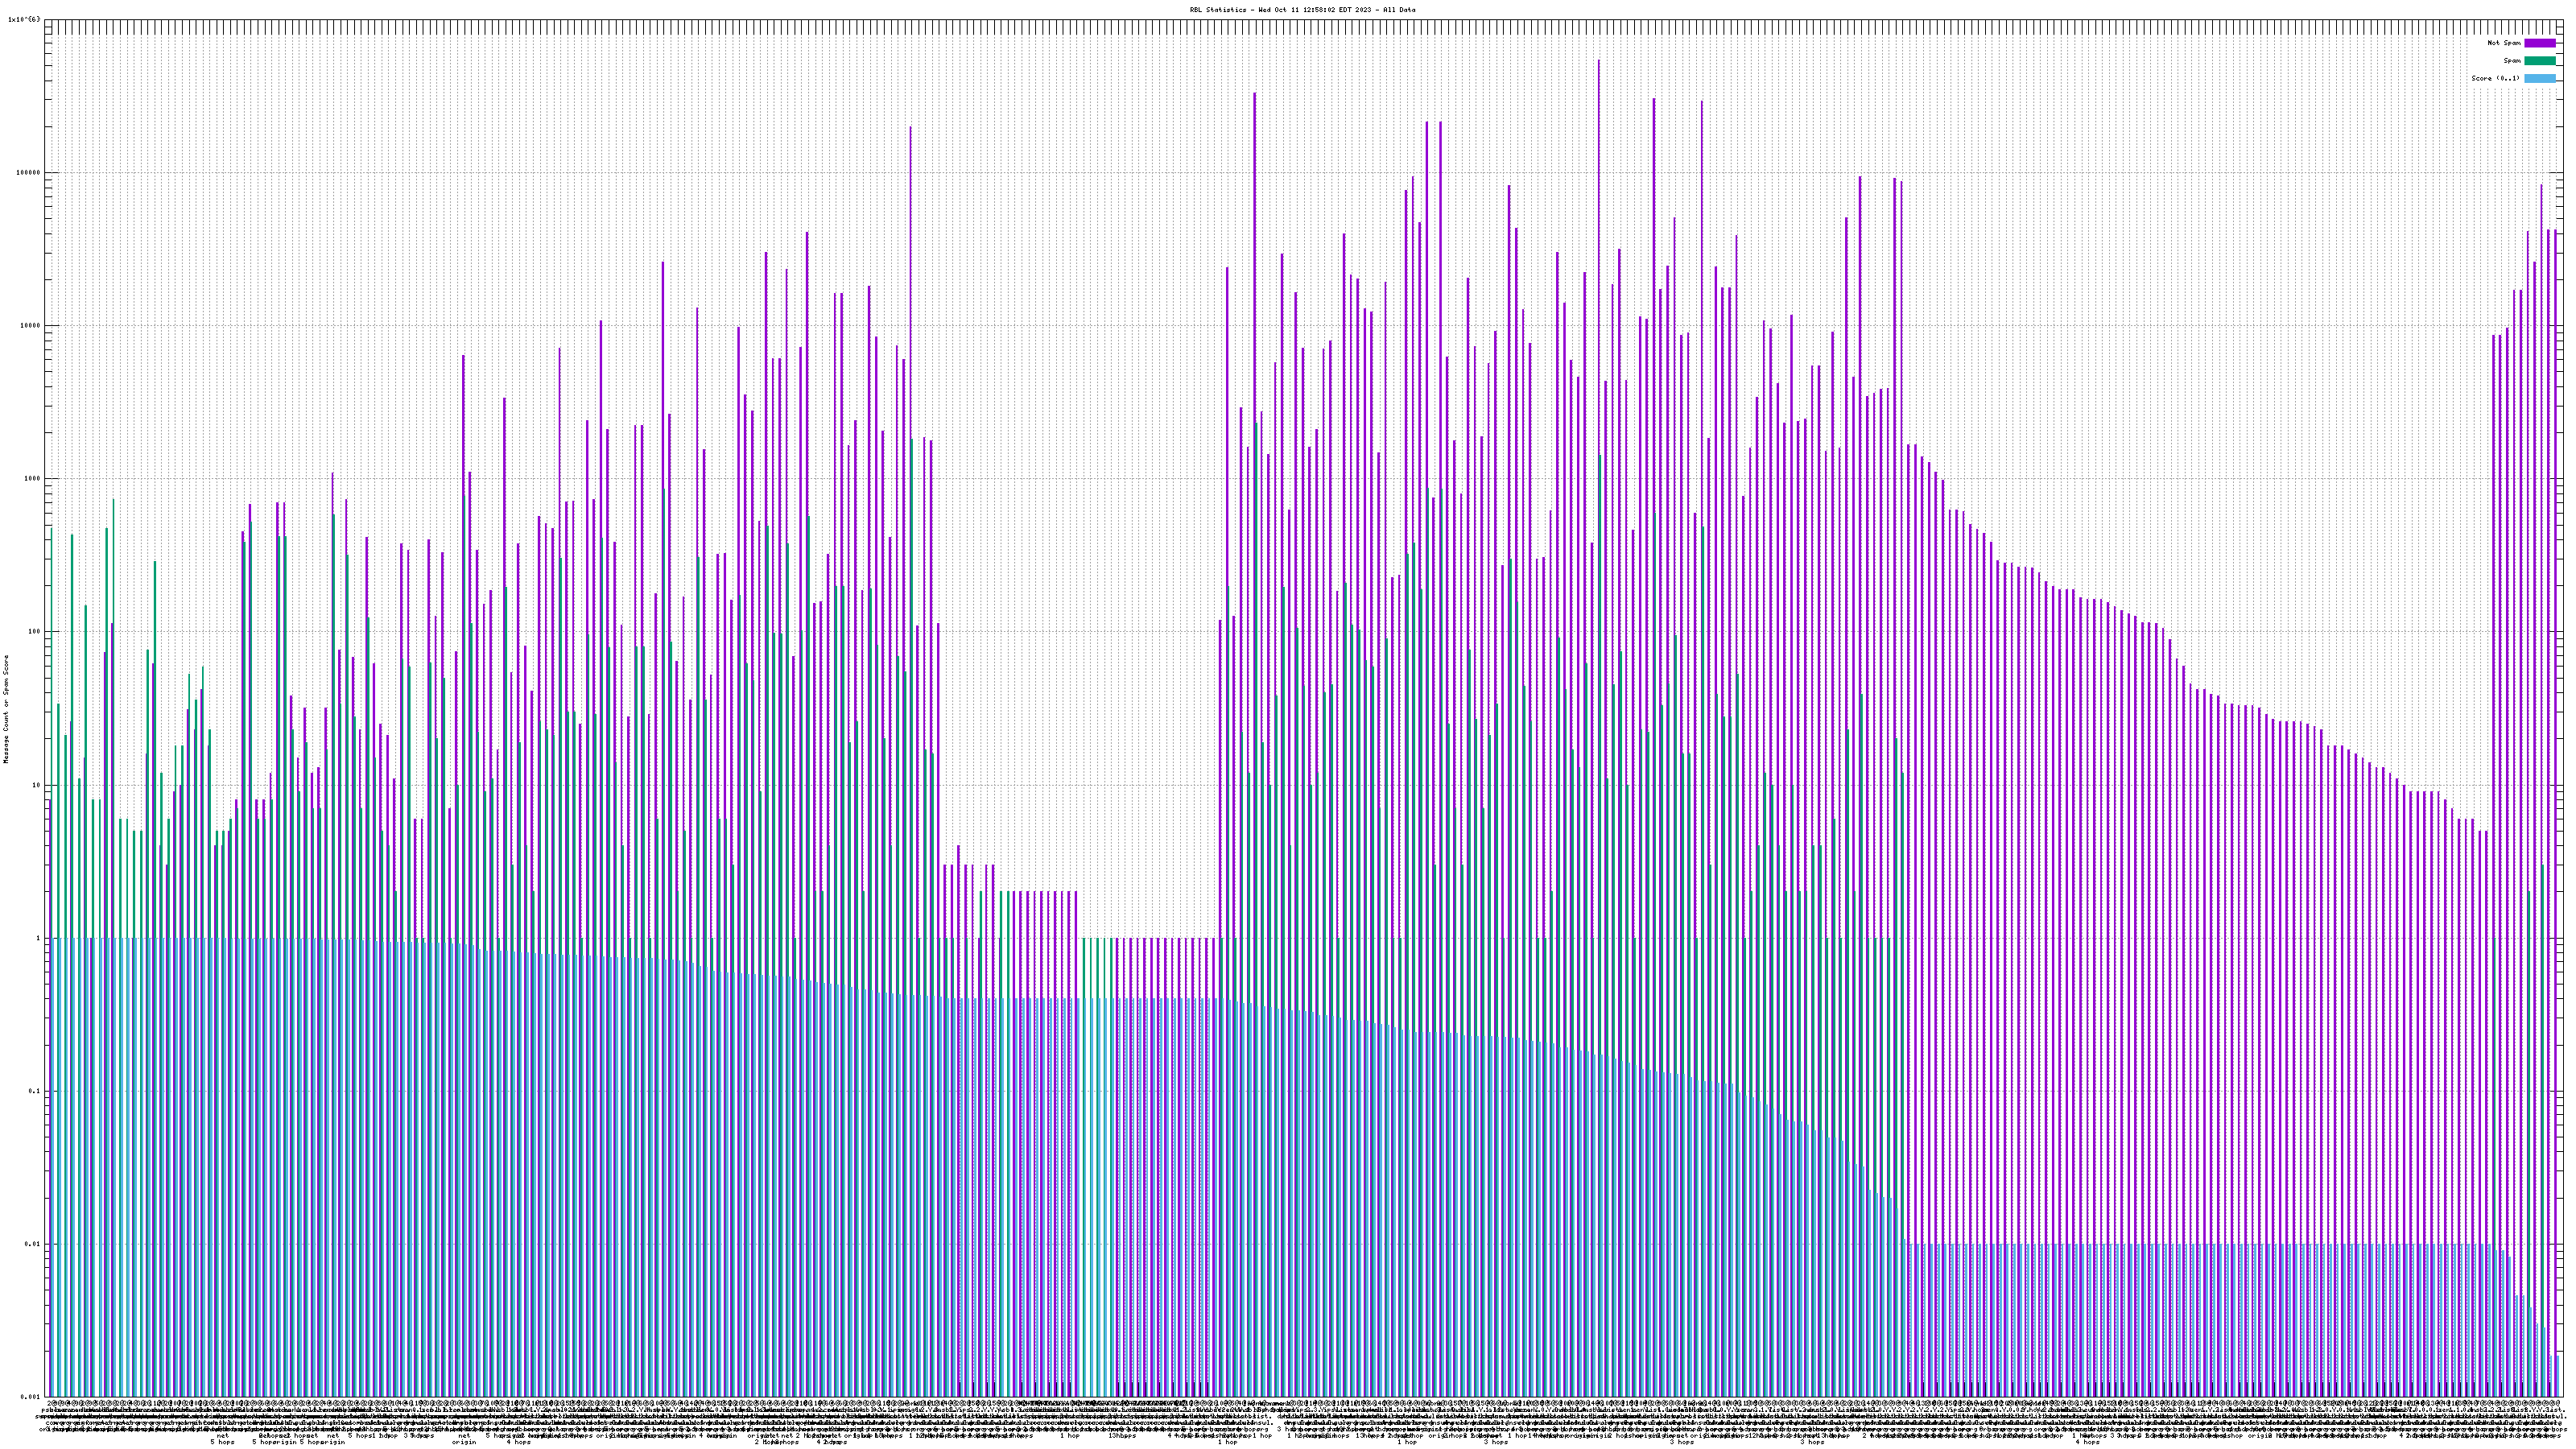Viewport: 2576px width, 1449px height.
Task: Click the 0.001 y-axis tick label
Action: 31,1397
